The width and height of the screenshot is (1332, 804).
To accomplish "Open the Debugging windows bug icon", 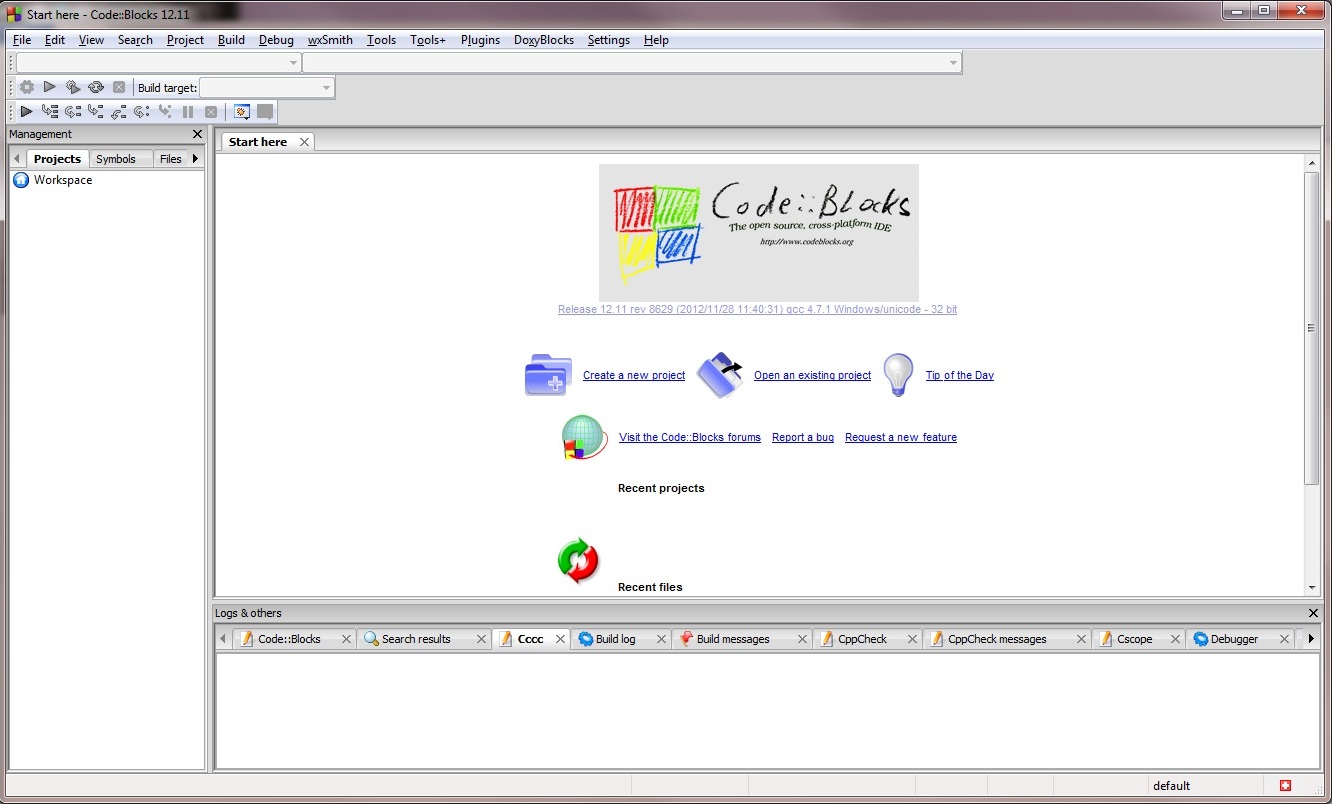I will tap(241, 112).
